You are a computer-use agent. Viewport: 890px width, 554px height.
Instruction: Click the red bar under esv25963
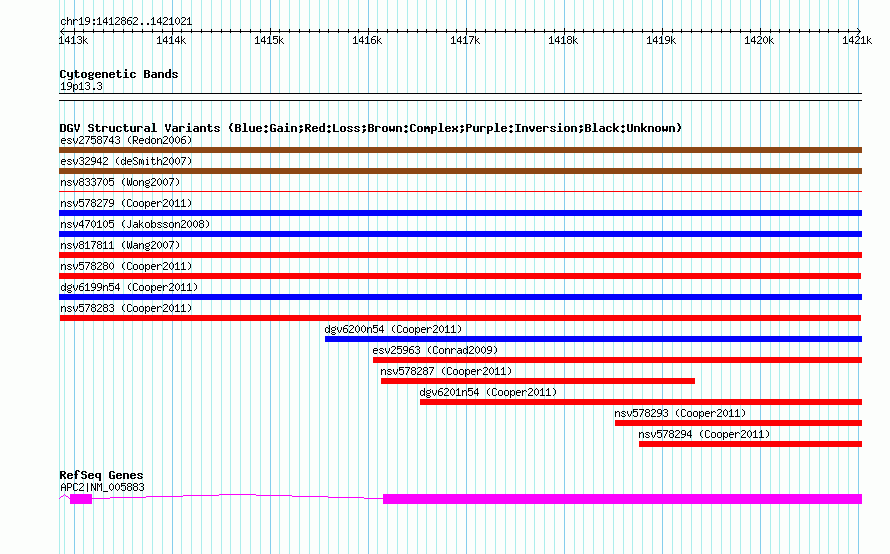point(618,360)
